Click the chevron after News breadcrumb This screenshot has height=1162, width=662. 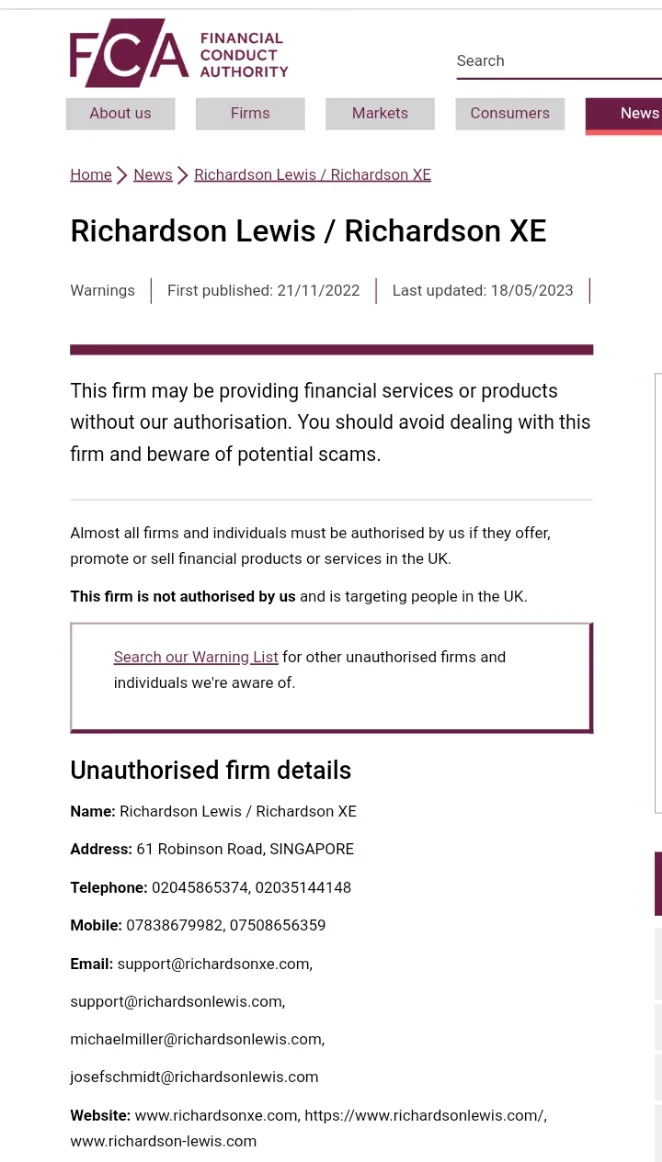[x=183, y=175]
